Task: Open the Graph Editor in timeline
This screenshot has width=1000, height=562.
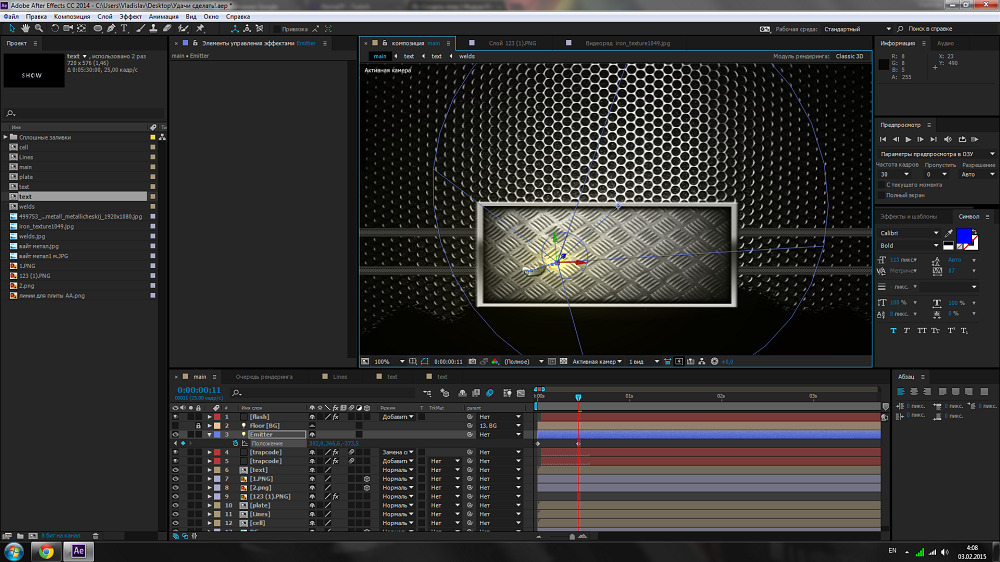Action: coord(521,393)
